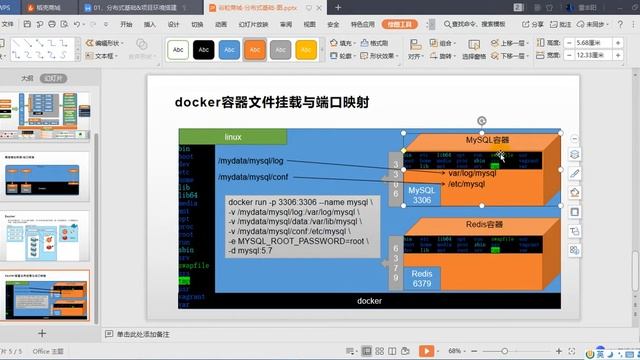Start slideshow with orange play button
The width and height of the screenshot is (640, 360).
point(426,351)
